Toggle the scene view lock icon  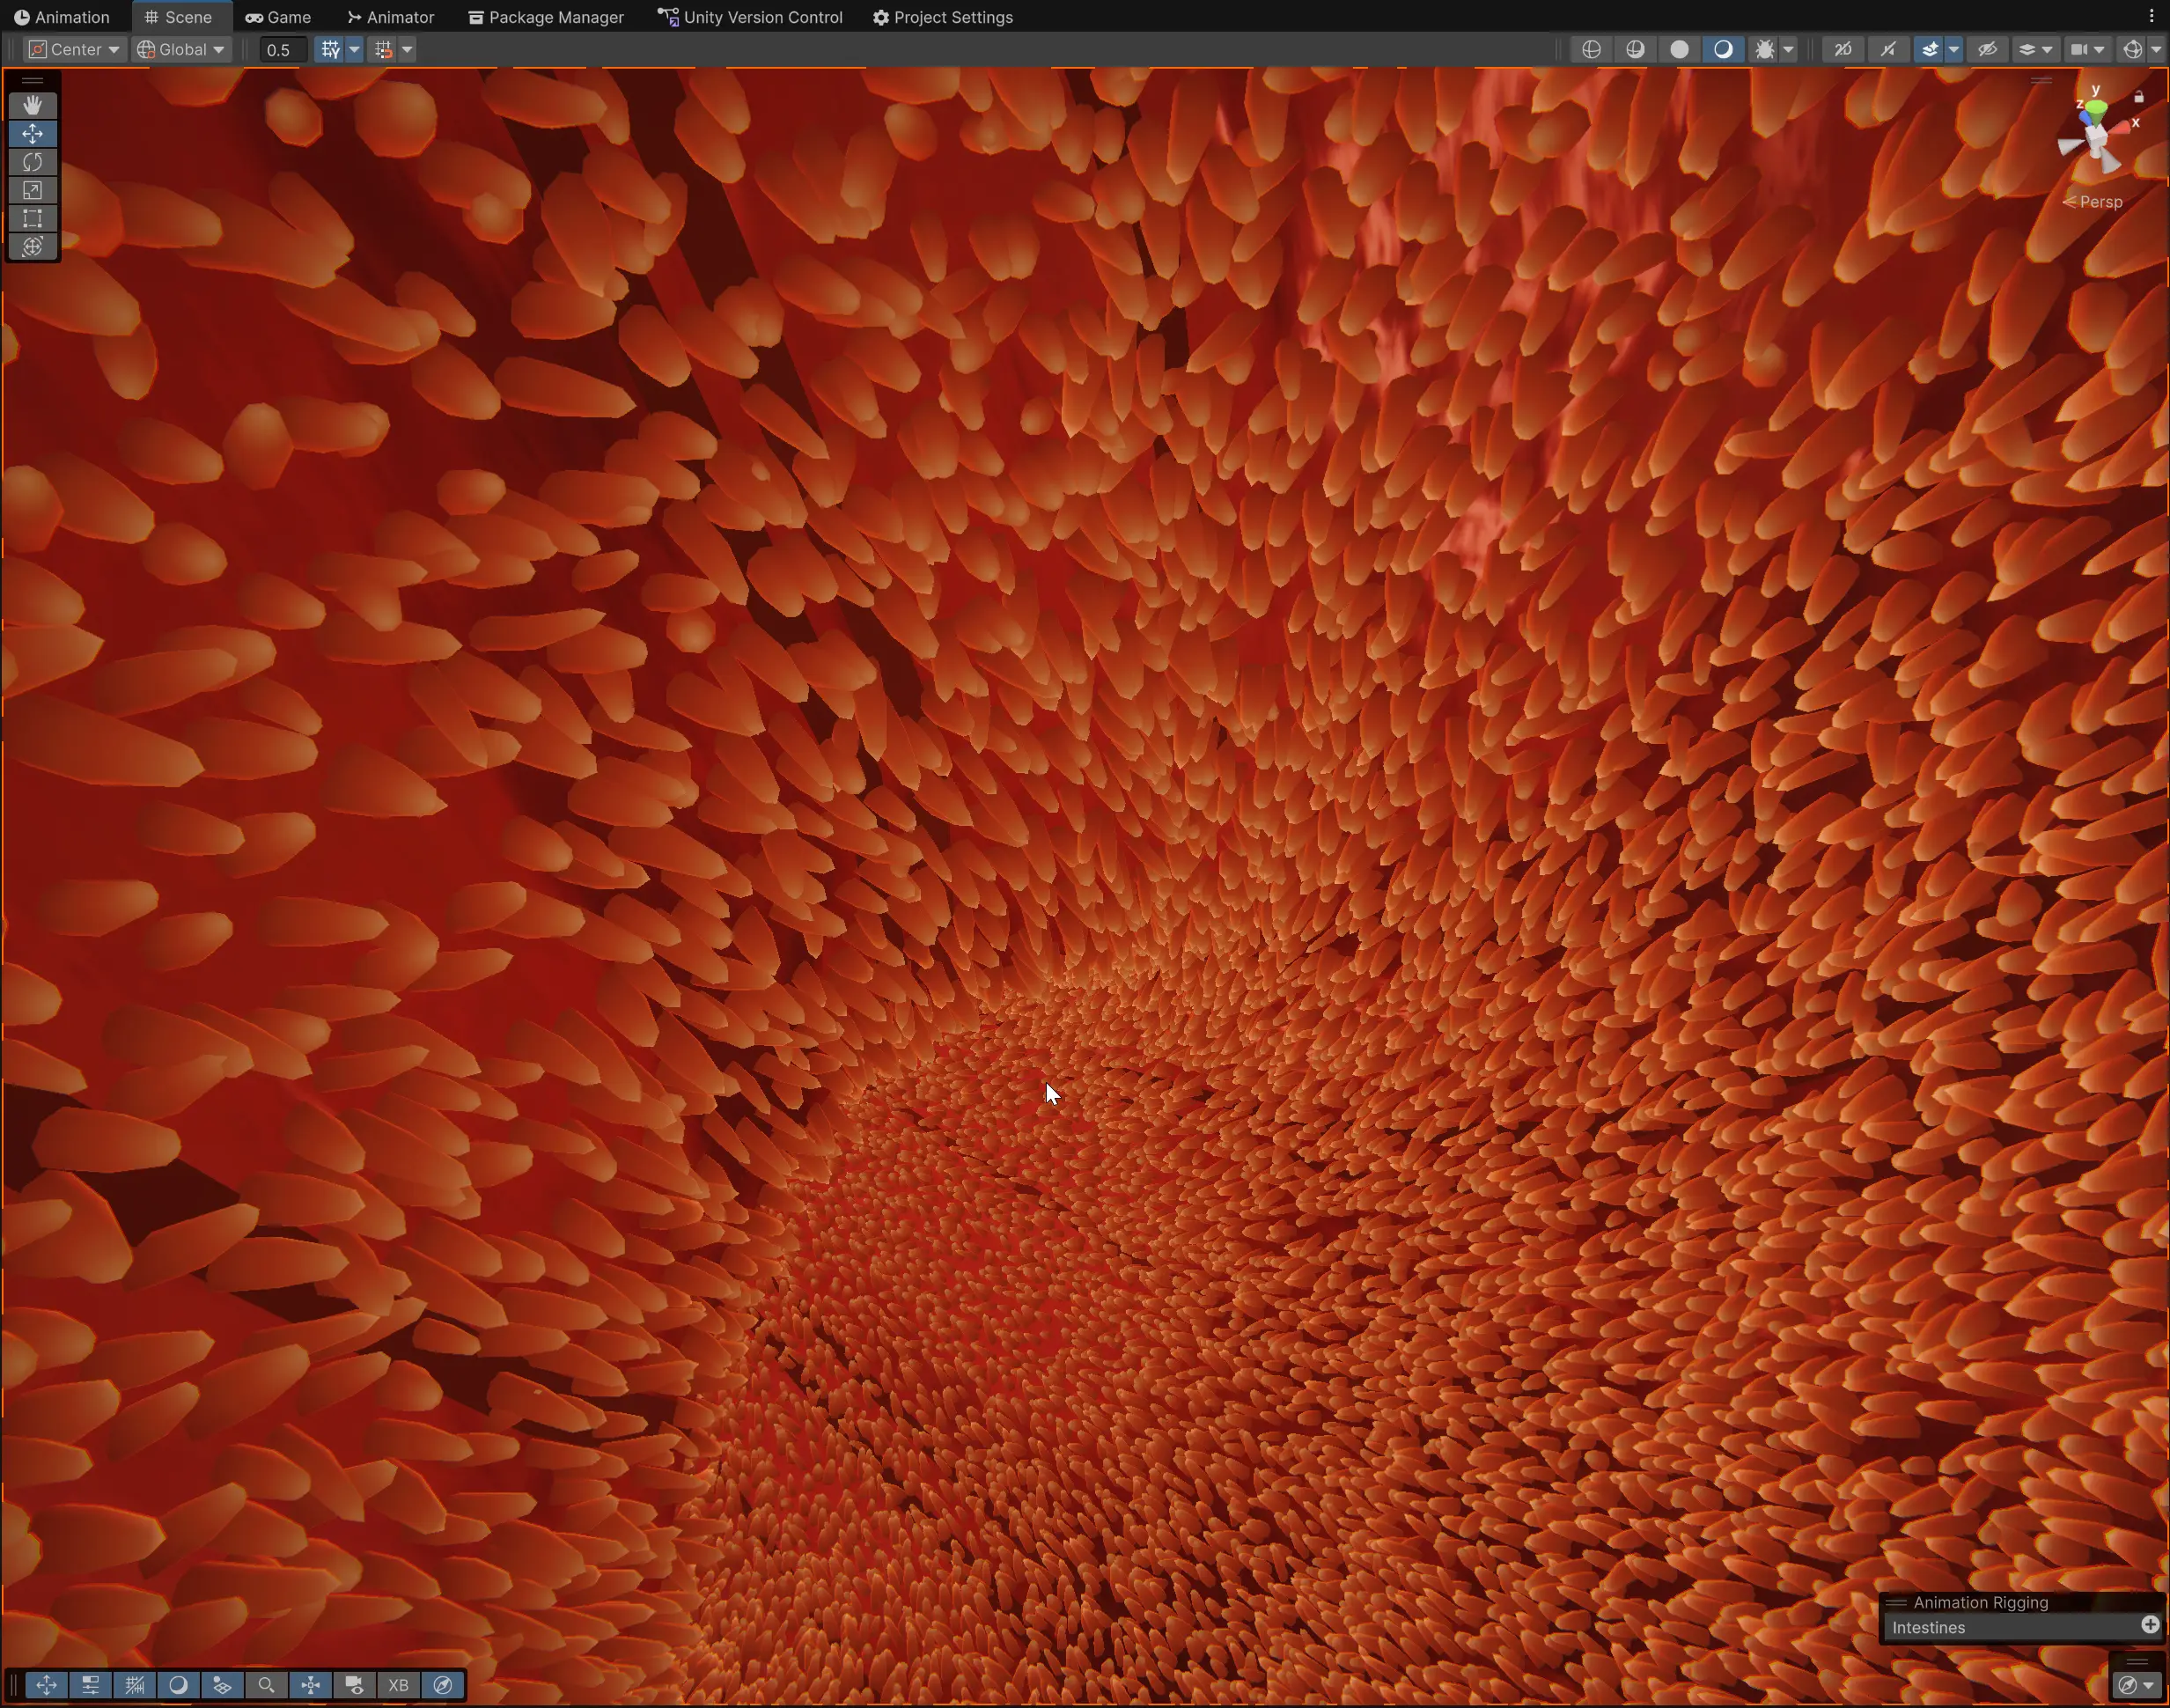2139,97
